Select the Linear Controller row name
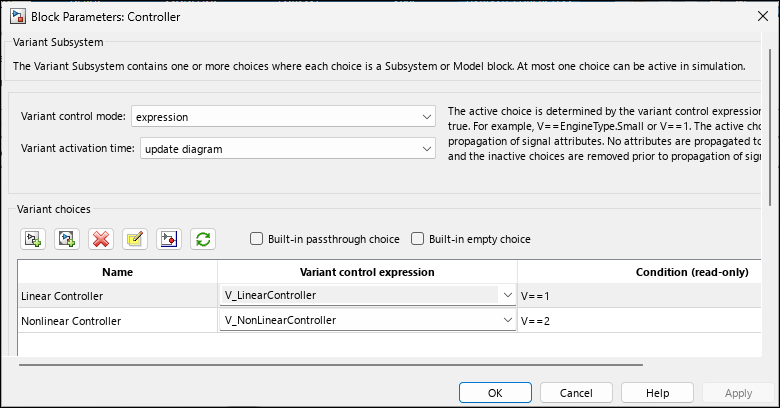 tap(62, 296)
